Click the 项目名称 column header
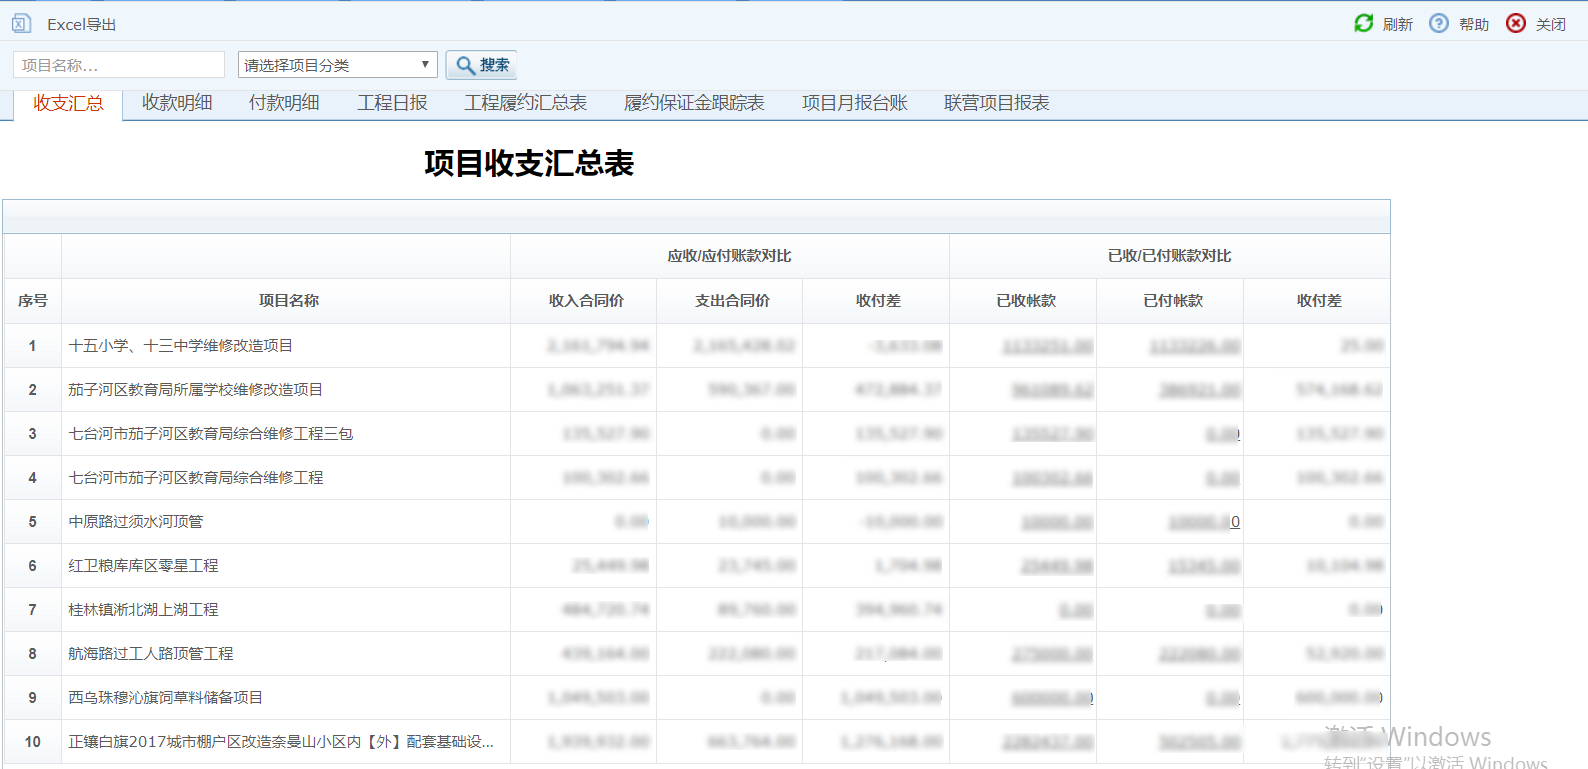Viewport: 1588px width, 769px height. (x=288, y=301)
